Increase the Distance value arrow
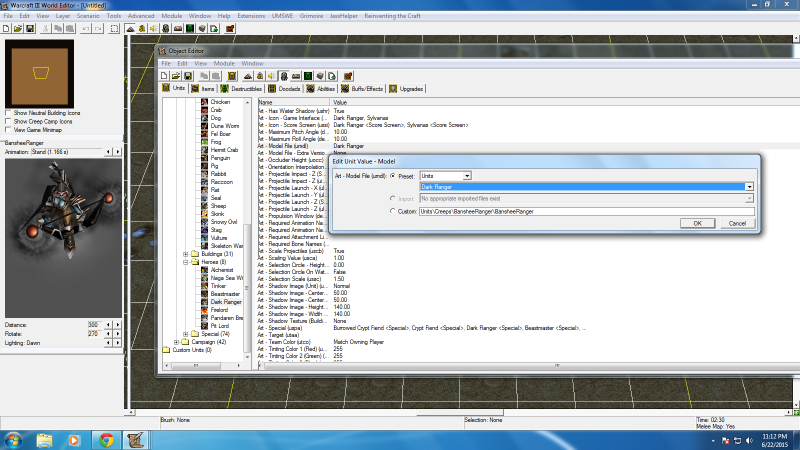This screenshot has height=450, width=800. pos(118,324)
